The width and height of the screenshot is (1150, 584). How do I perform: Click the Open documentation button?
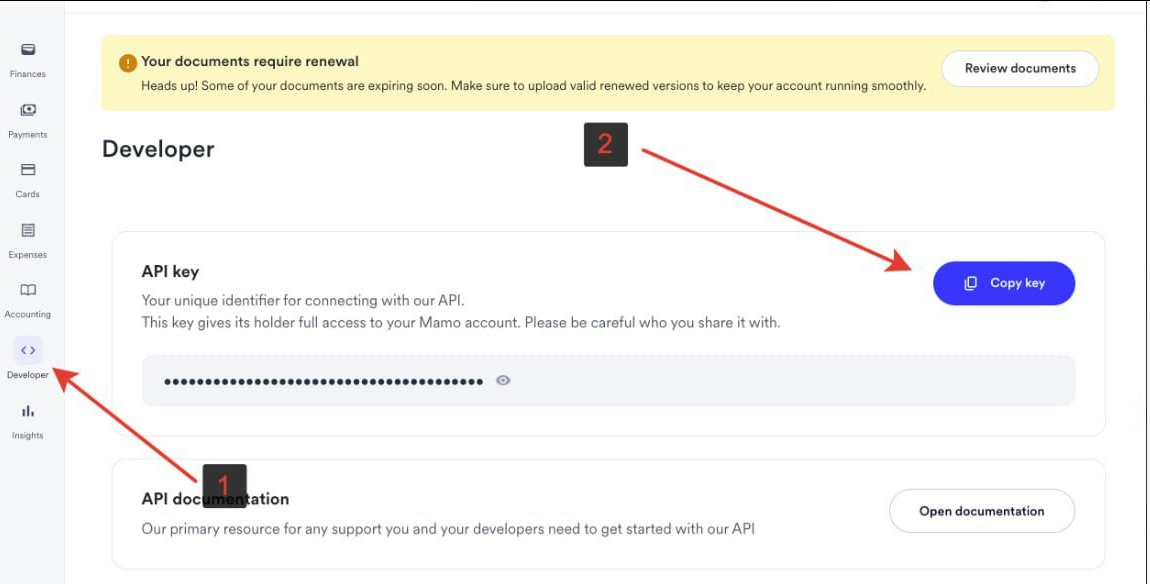pos(981,511)
